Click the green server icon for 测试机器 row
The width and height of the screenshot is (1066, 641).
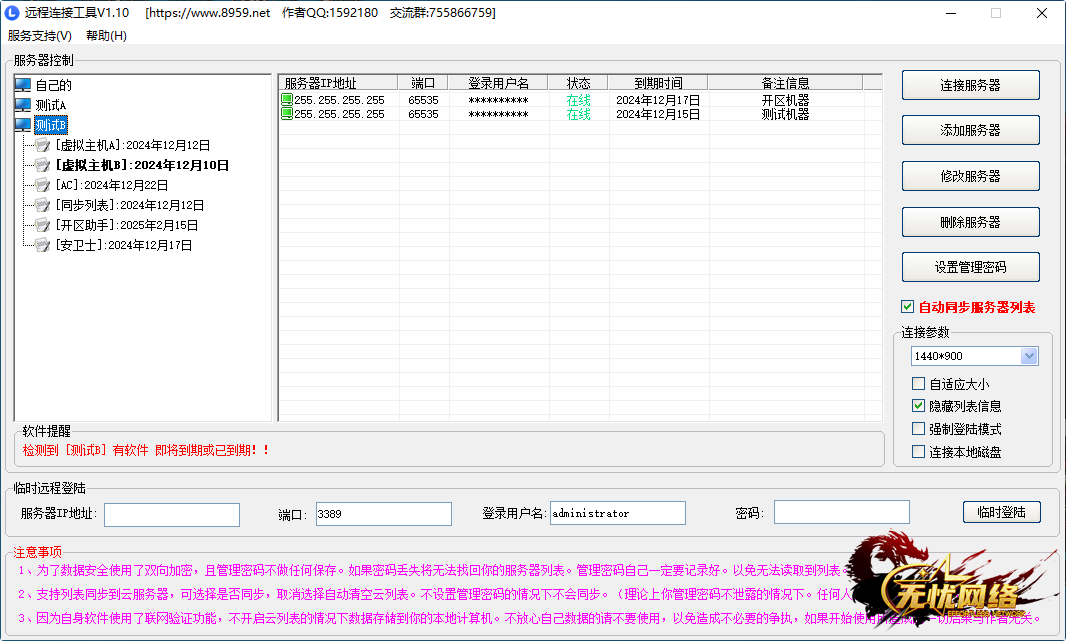(x=287, y=114)
